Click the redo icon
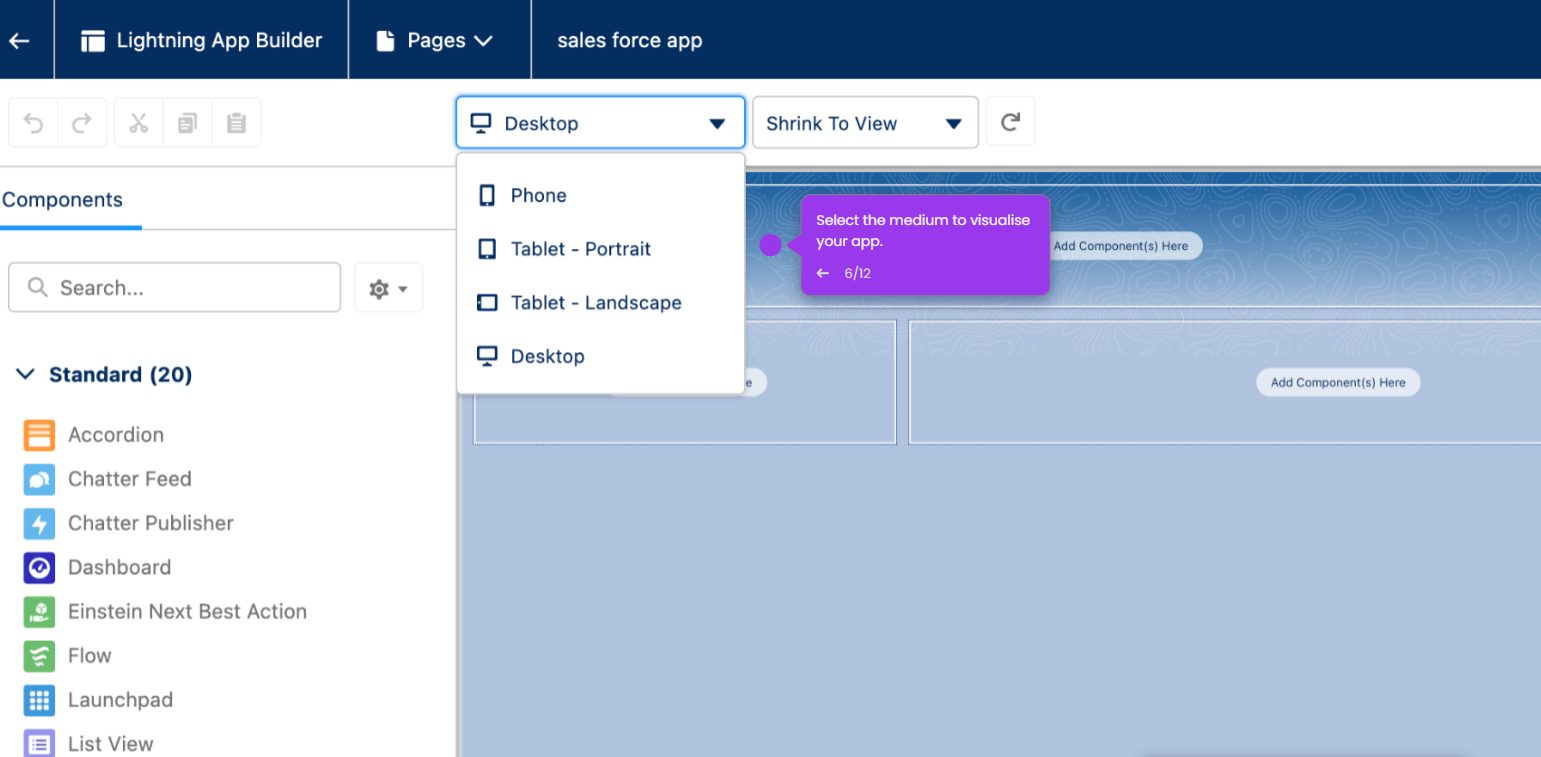 click(82, 123)
